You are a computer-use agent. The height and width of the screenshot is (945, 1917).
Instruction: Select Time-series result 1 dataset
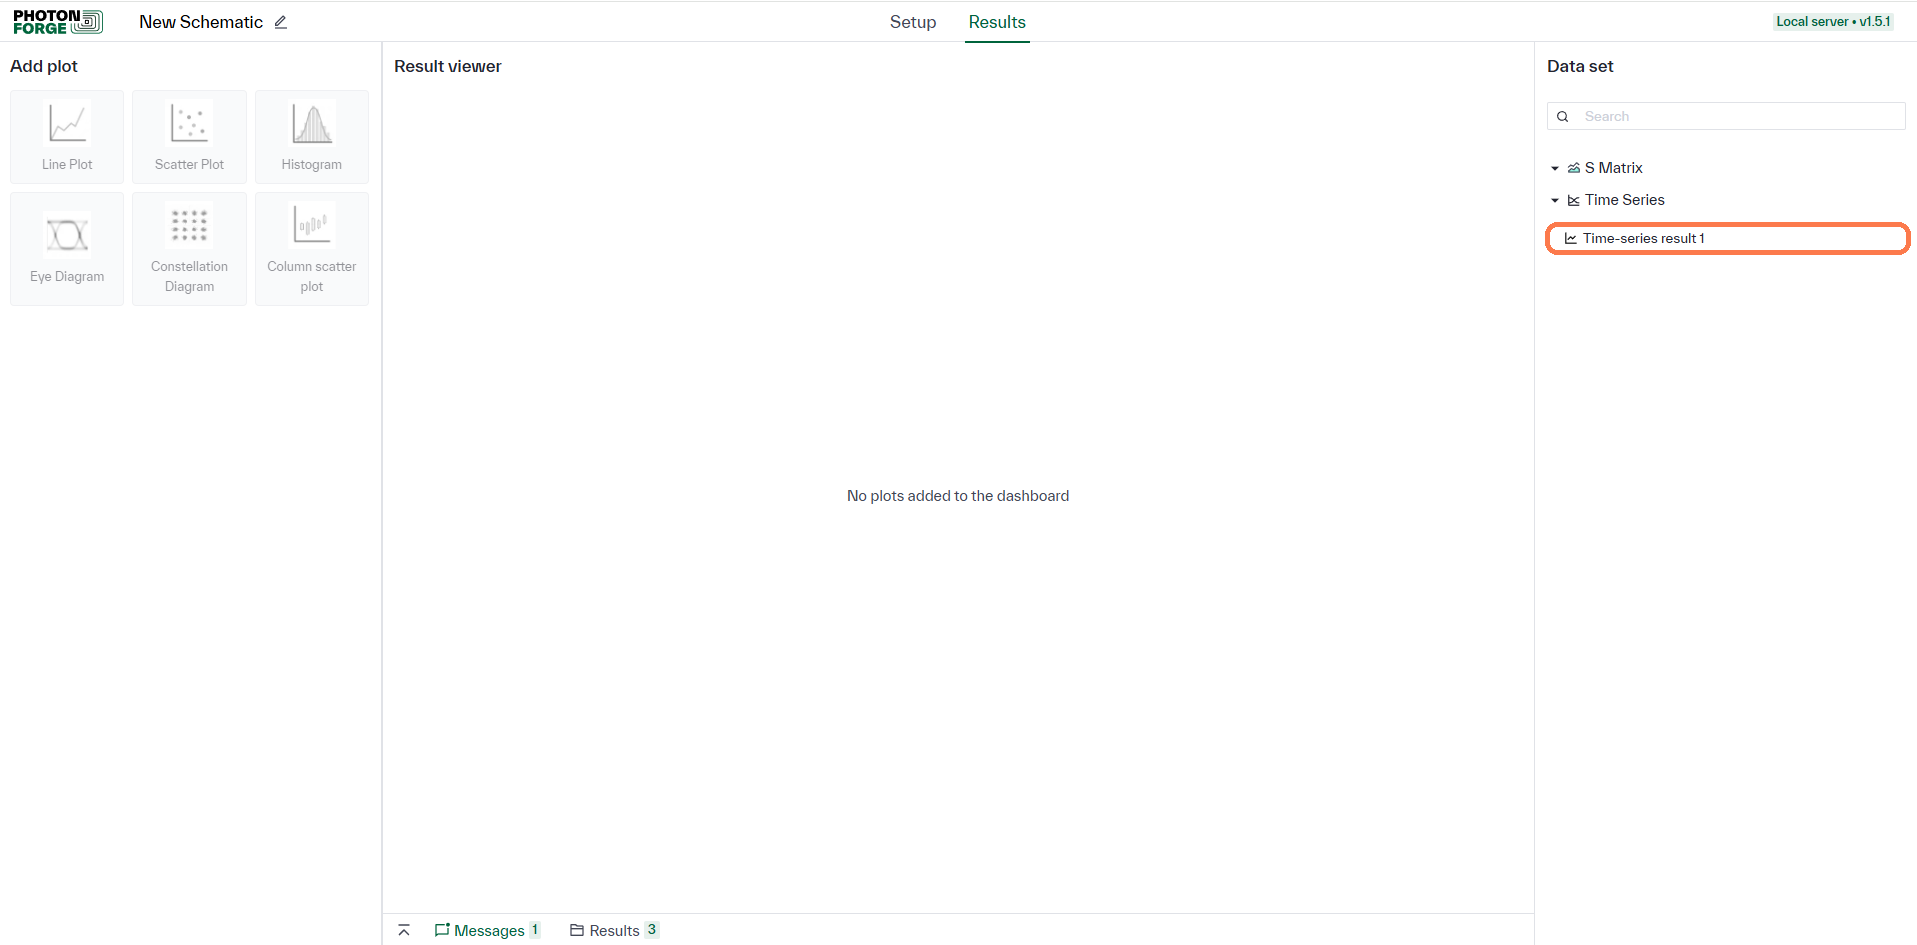[1728, 238]
